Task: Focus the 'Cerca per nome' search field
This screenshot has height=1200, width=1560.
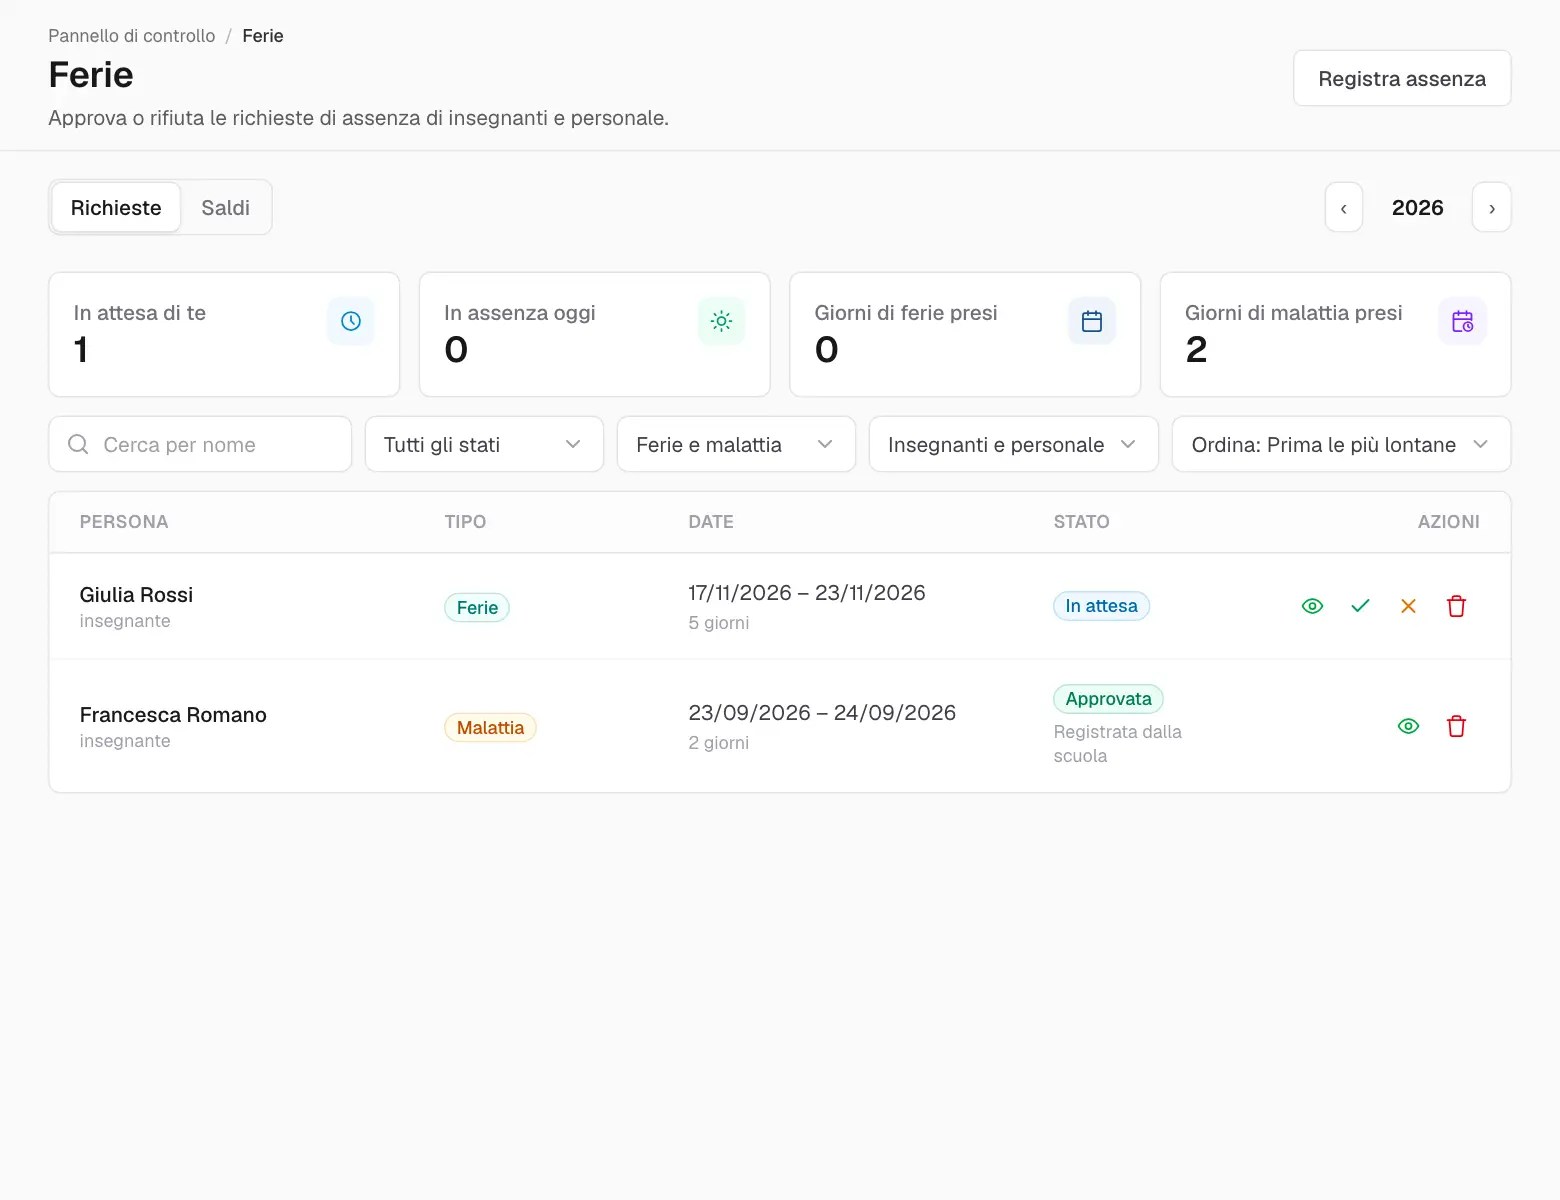Action: pyautogui.click(x=200, y=444)
